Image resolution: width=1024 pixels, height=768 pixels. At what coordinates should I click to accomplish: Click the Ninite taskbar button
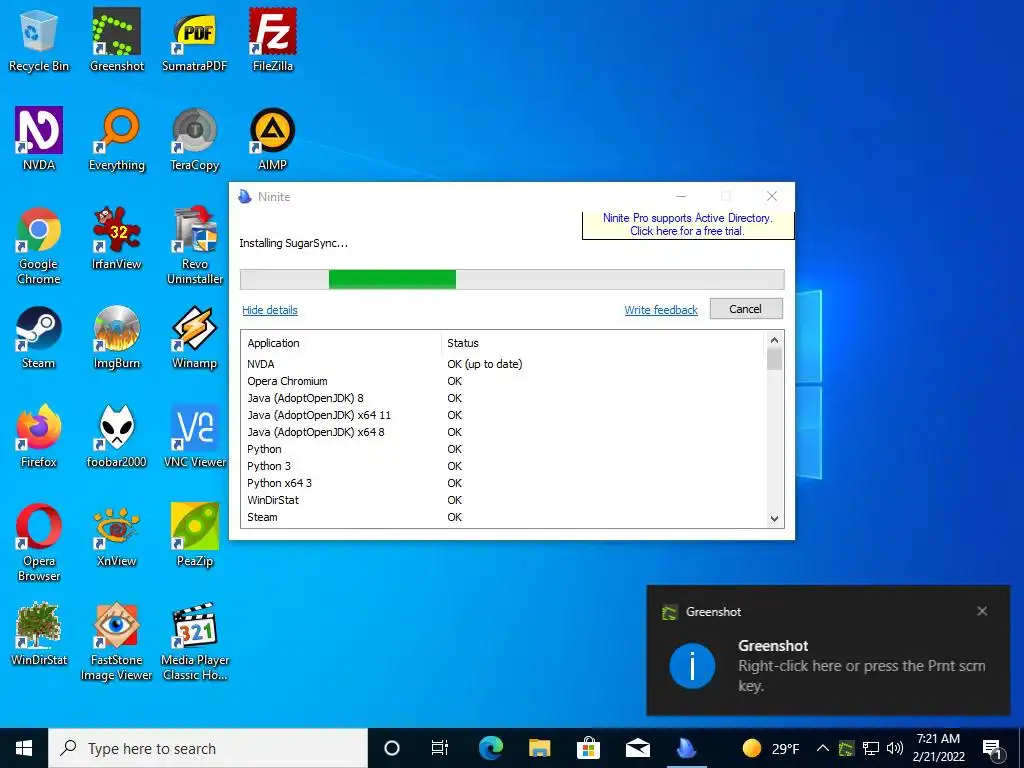coord(686,748)
